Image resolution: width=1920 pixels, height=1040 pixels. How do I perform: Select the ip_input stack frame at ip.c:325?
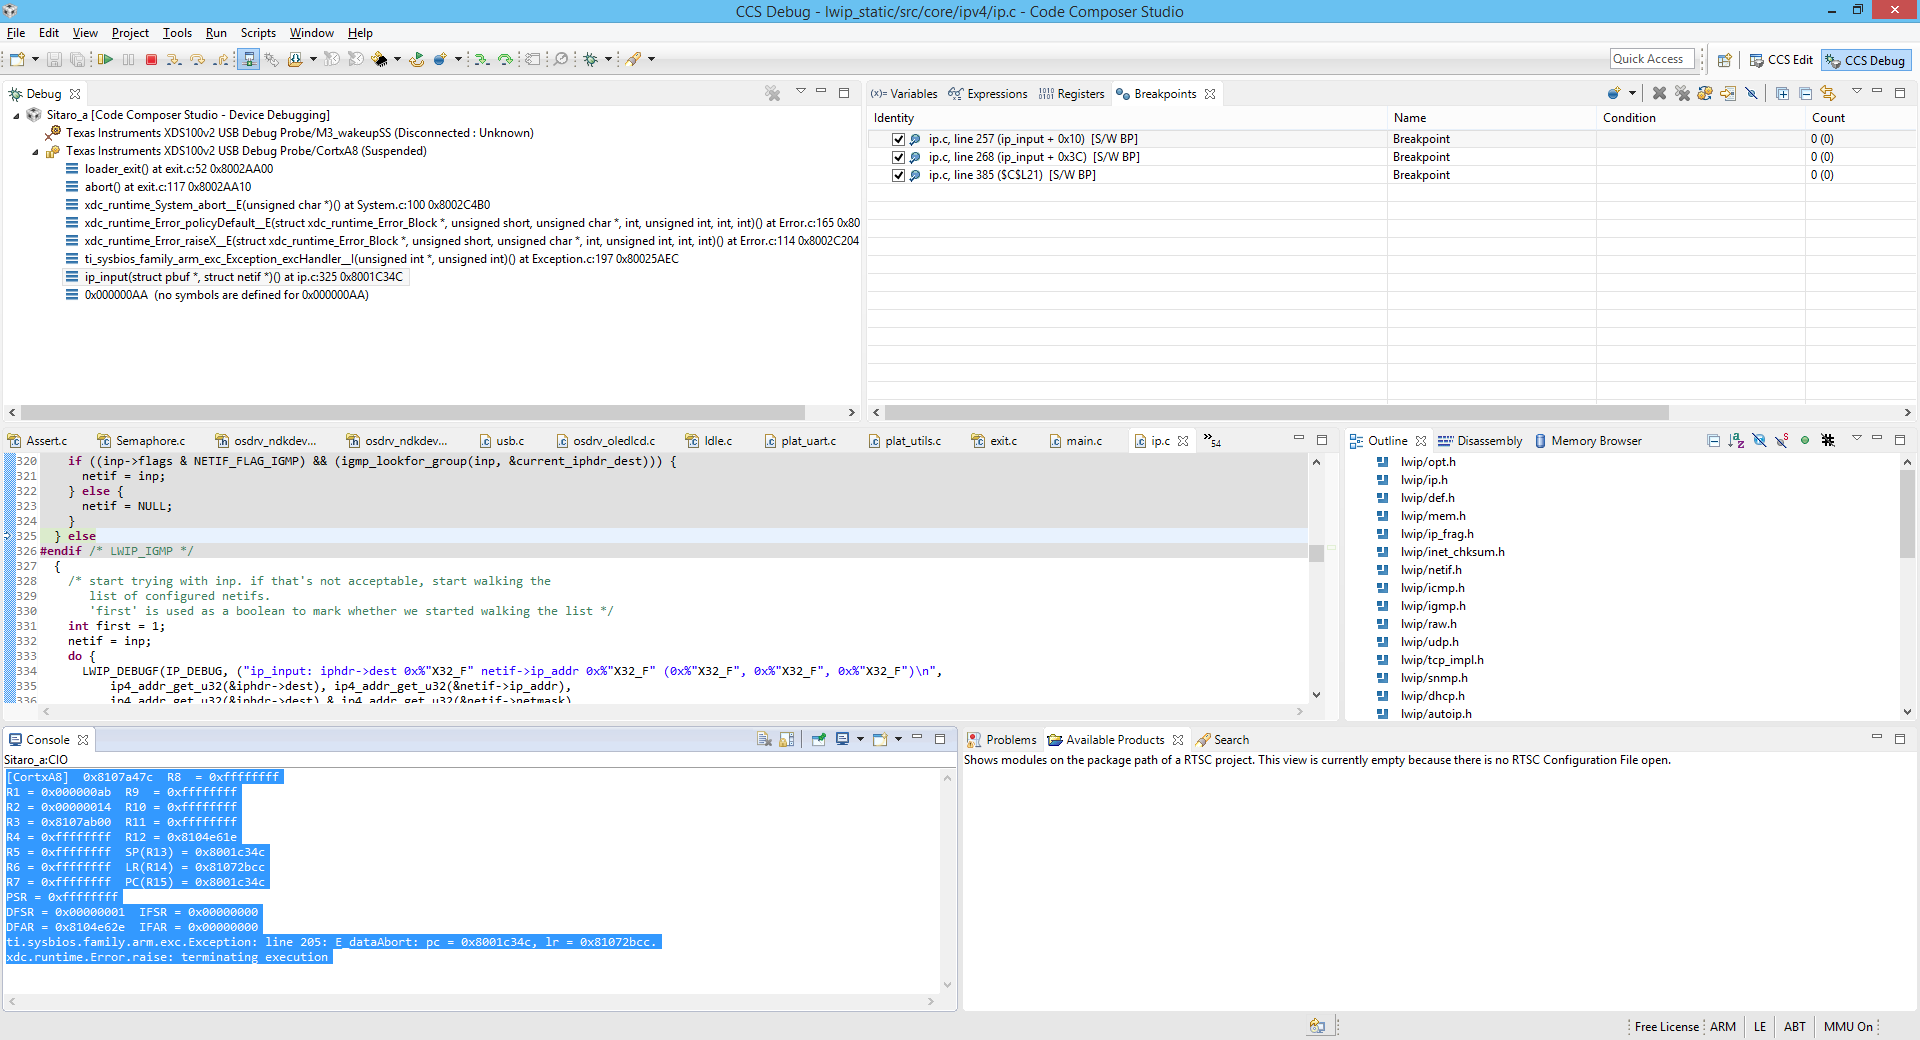243,277
